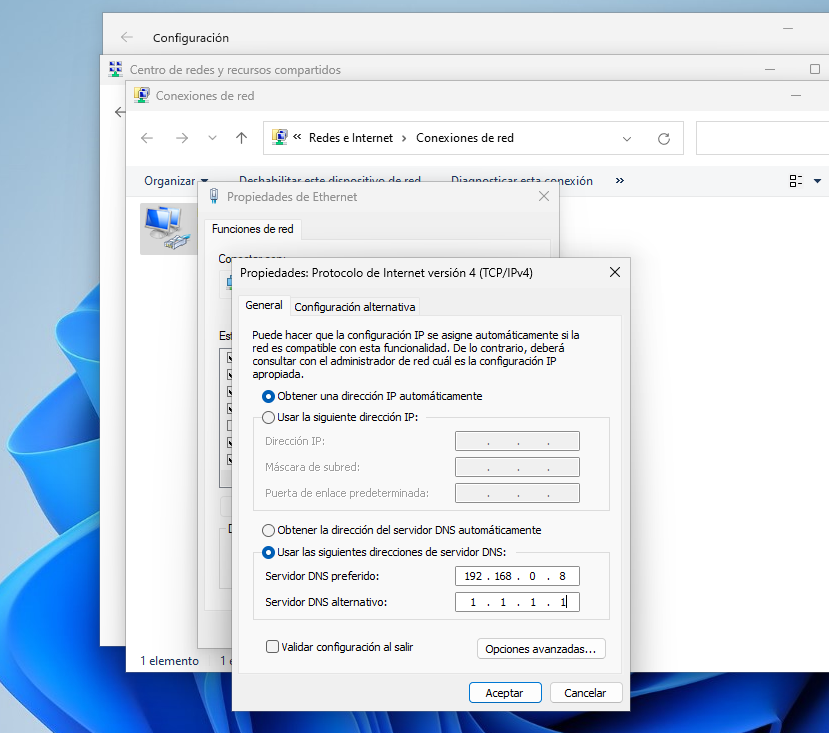Screen dimensions: 829x733
Task: Open view options dropdown arrow
Action: (x=817, y=181)
